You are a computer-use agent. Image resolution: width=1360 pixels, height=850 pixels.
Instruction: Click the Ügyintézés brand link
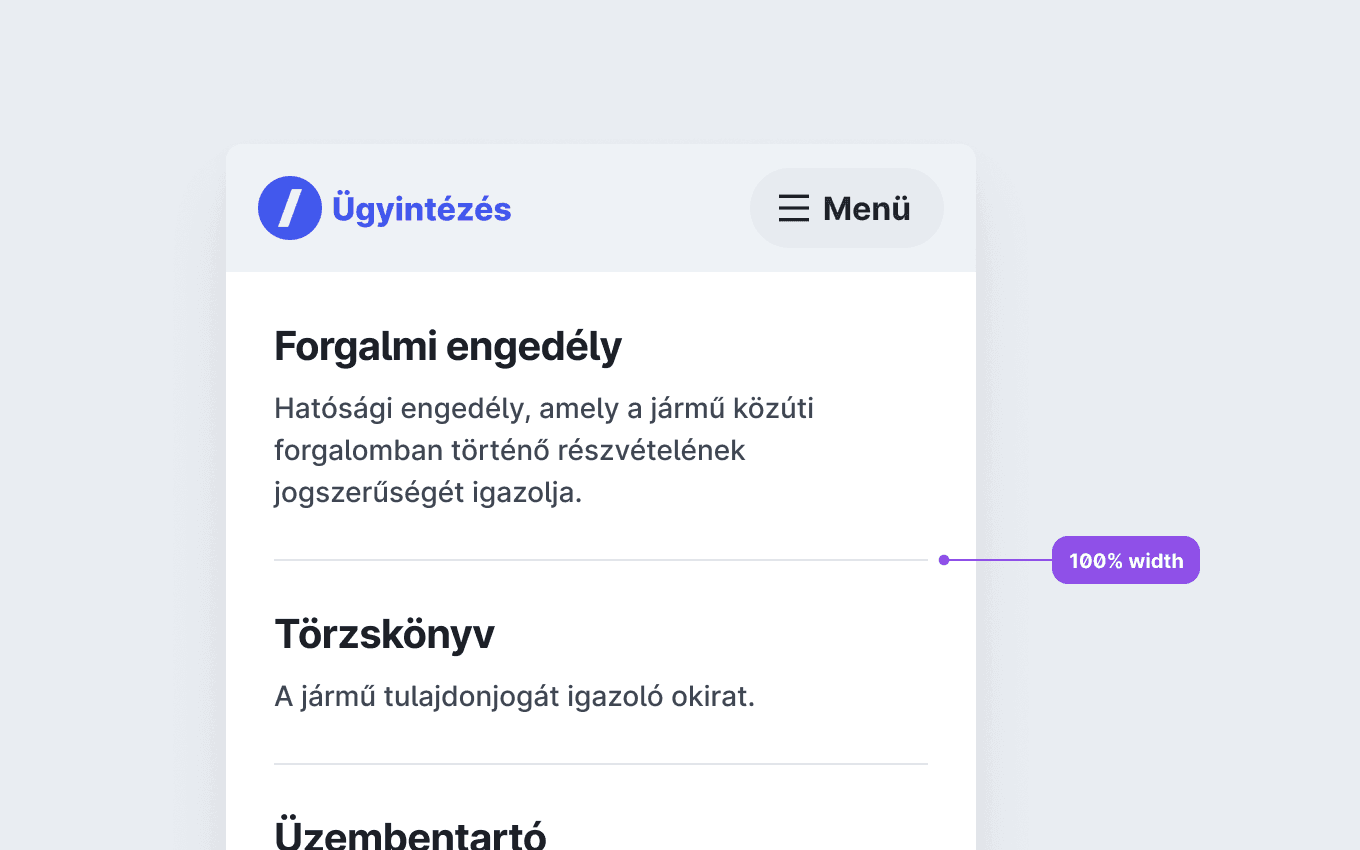click(385, 208)
